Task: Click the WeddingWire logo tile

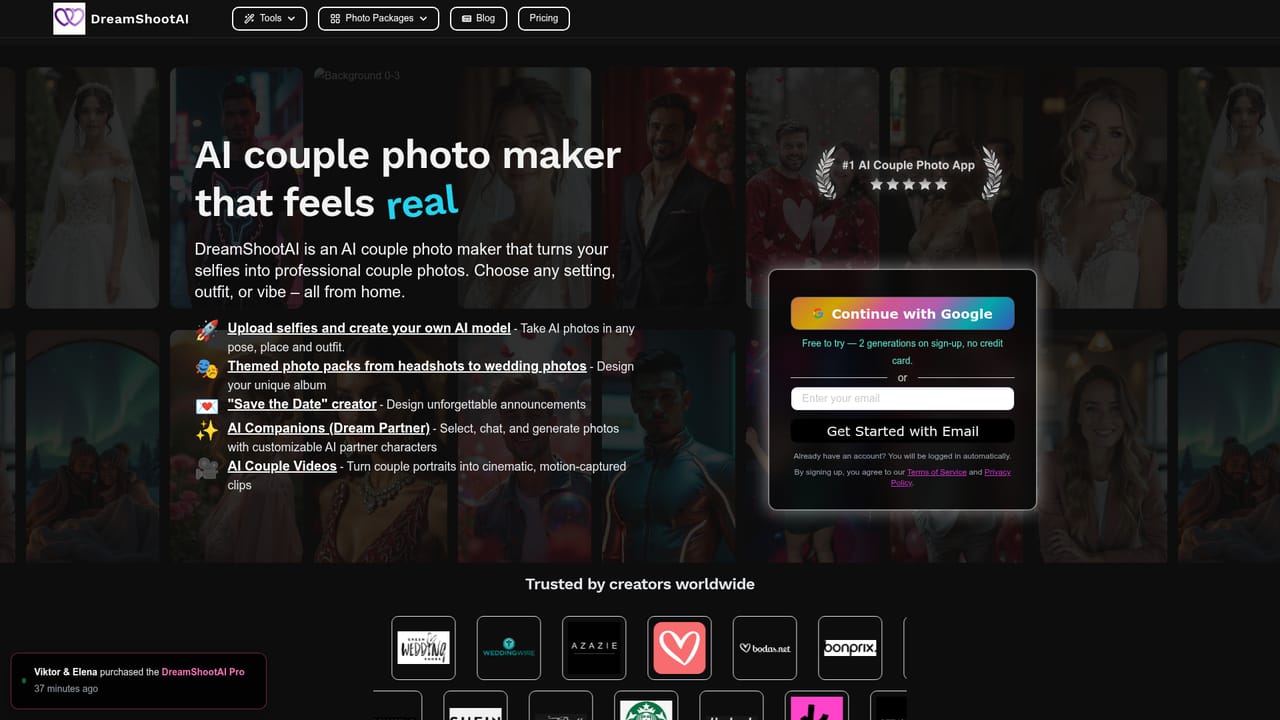Action: 509,648
